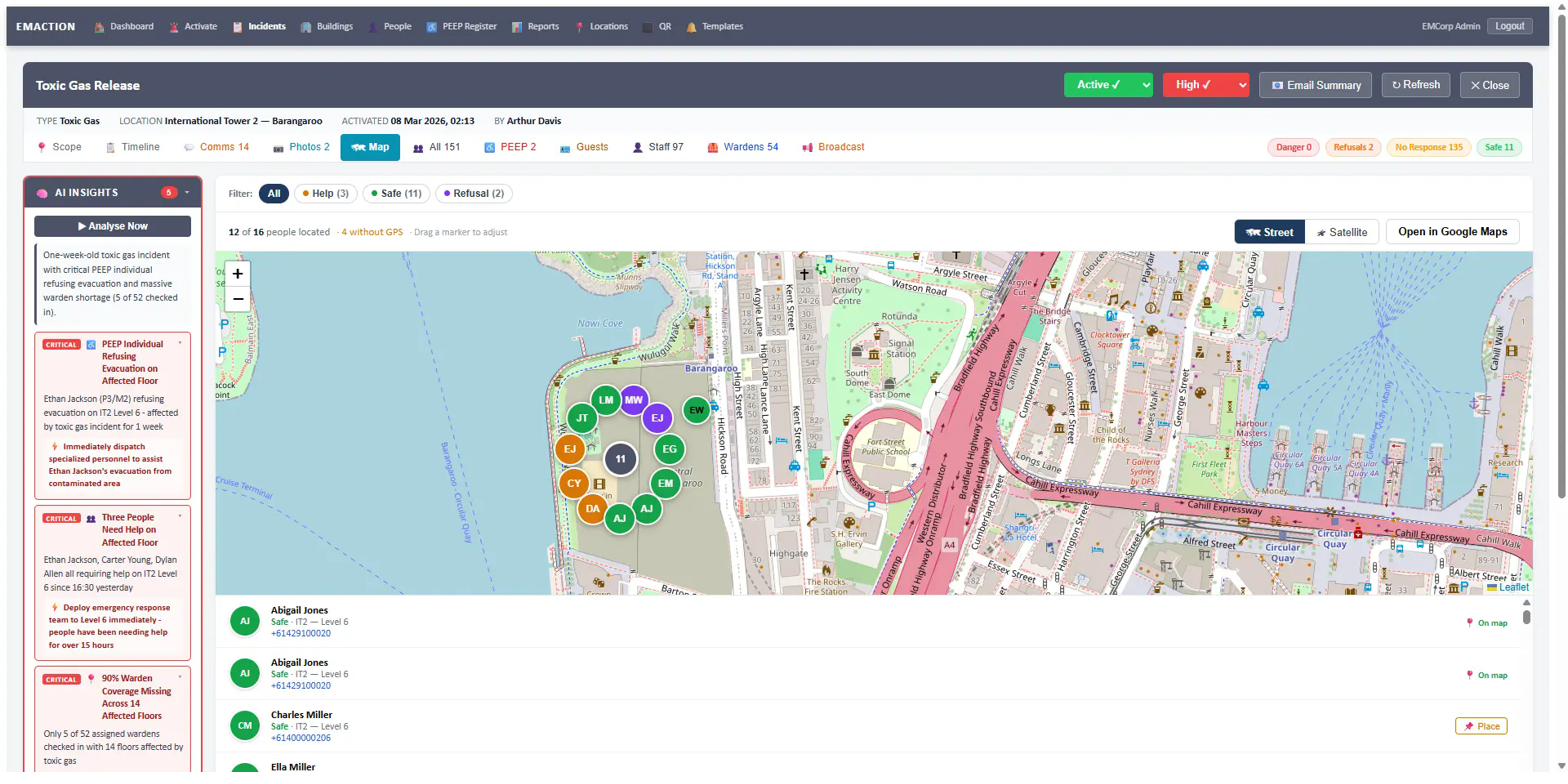Image resolution: width=1568 pixels, height=784 pixels.
Task: Open the High priority dropdown
Action: tap(1206, 85)
